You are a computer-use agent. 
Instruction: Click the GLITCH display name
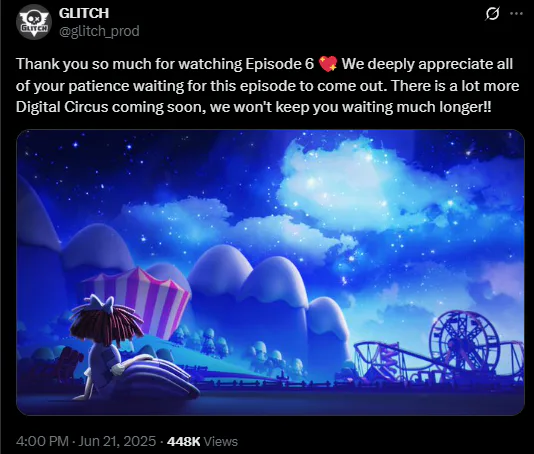(x=84, y=13)
